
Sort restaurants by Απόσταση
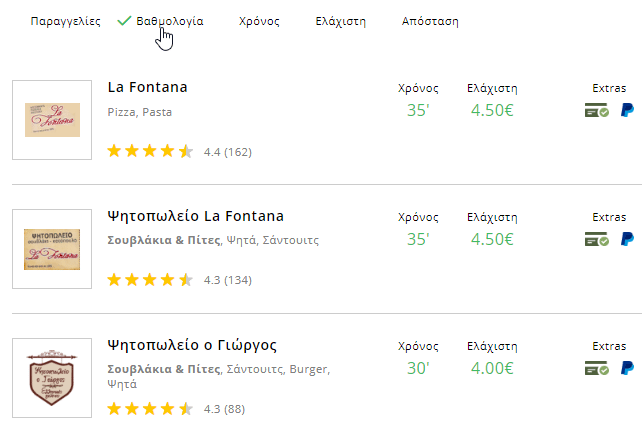click(x=430, y=21)
